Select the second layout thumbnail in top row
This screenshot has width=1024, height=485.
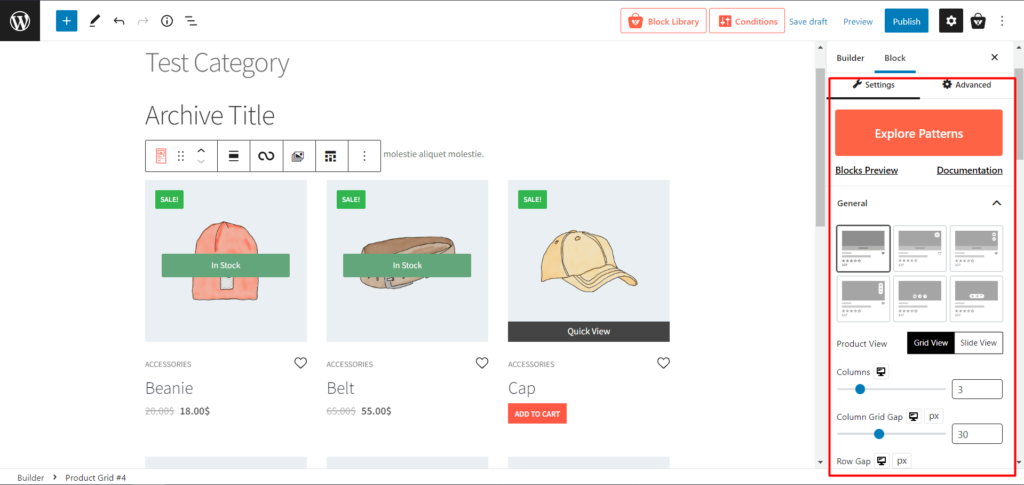click(x=920, y=249)
